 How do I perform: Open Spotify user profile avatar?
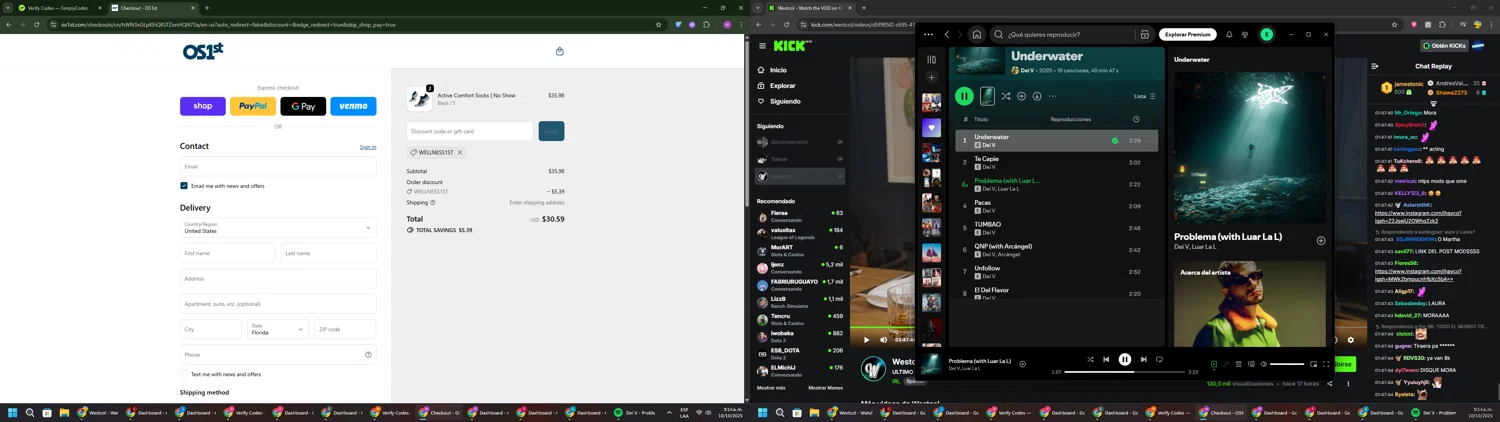coord(1266,34)
